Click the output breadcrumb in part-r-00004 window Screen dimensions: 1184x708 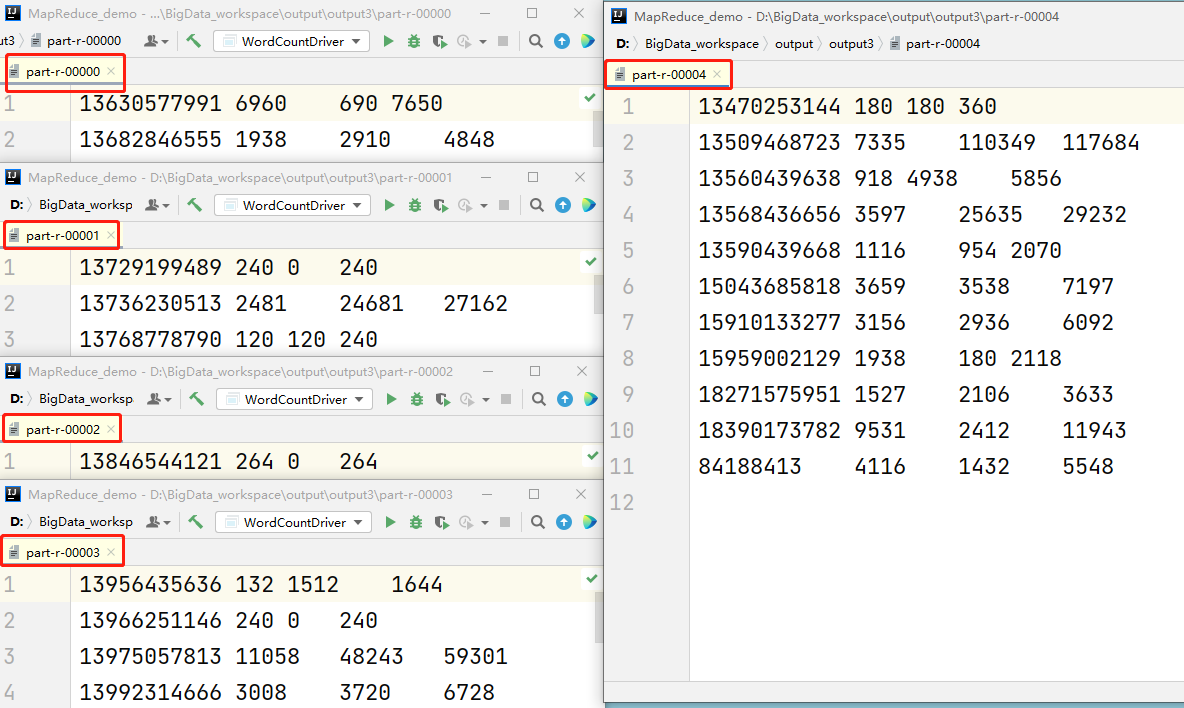pos(794,44)
